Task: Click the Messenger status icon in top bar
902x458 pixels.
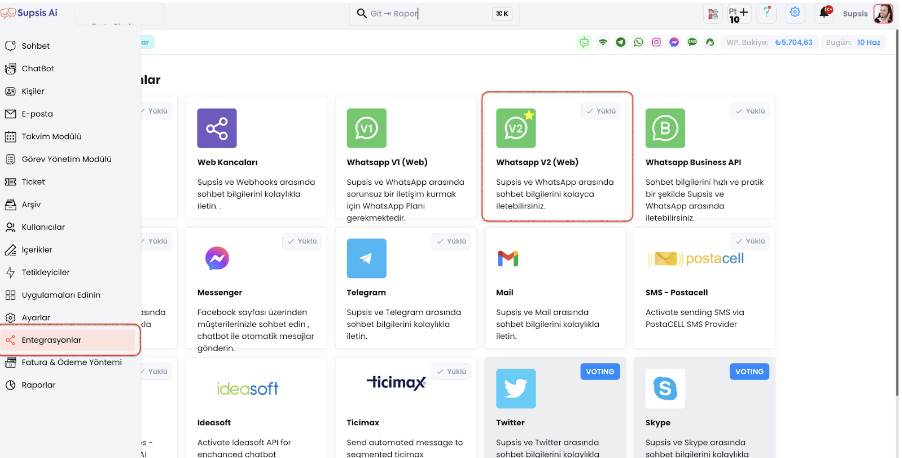Action: 674,42
